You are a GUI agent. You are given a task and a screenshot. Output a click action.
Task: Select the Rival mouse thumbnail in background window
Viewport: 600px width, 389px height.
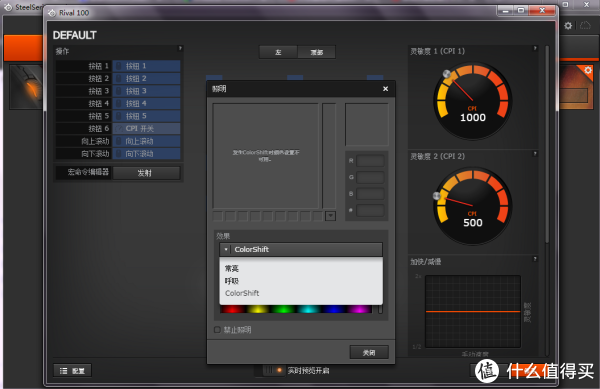click(27, 87)
